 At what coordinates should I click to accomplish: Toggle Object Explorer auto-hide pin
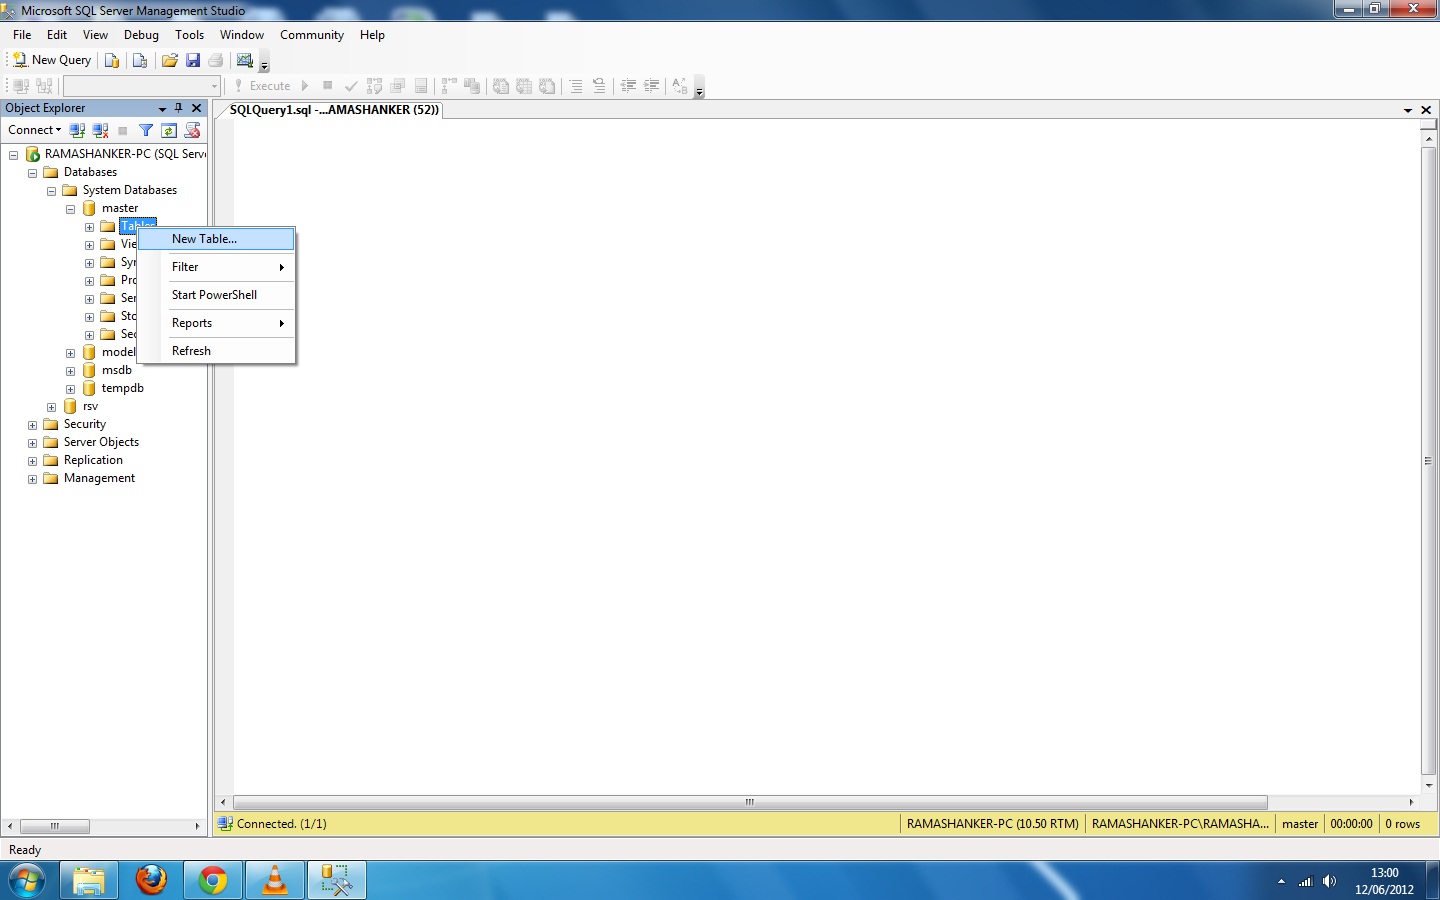(x=179, y=108)
